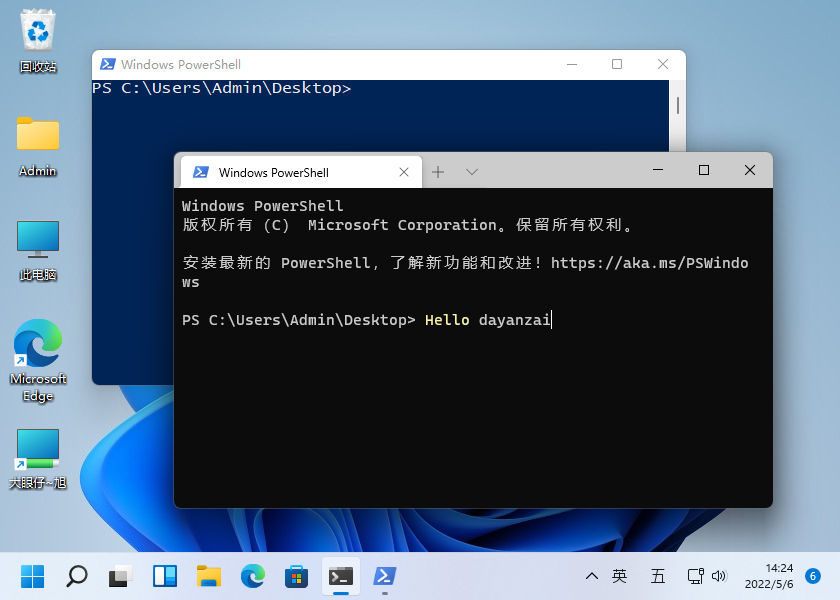840x600 pixels.
Task: Open network settings from the tray
Action: (693, 576)
